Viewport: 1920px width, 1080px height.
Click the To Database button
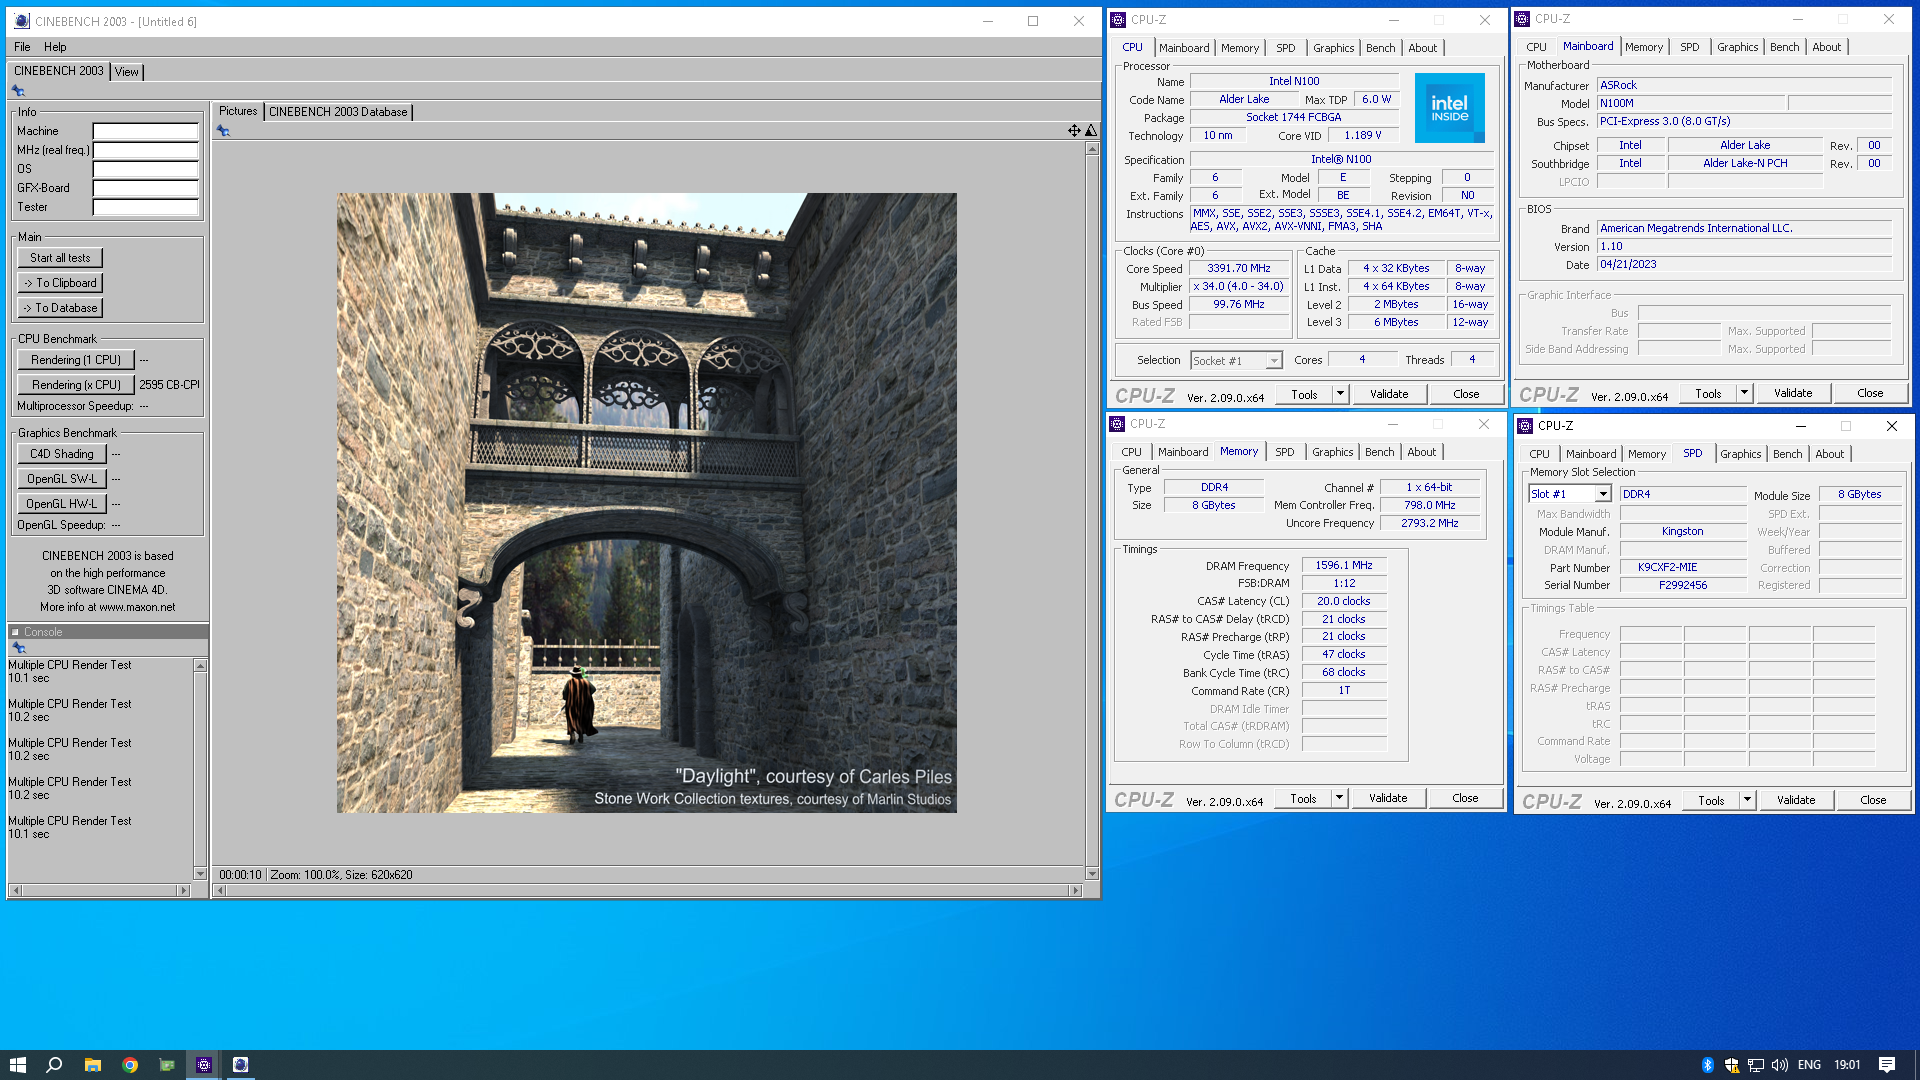[x=60, y=308]
